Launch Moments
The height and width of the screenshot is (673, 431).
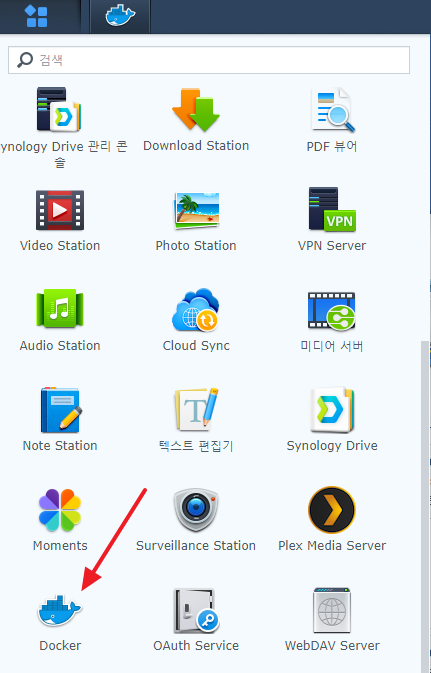pyautogui.click(x=60, y=510)
